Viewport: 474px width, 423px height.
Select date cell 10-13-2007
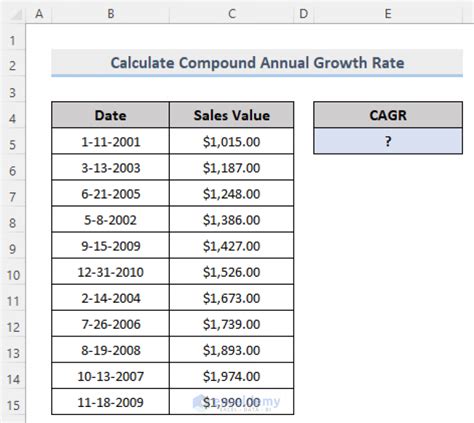(111, 376)
